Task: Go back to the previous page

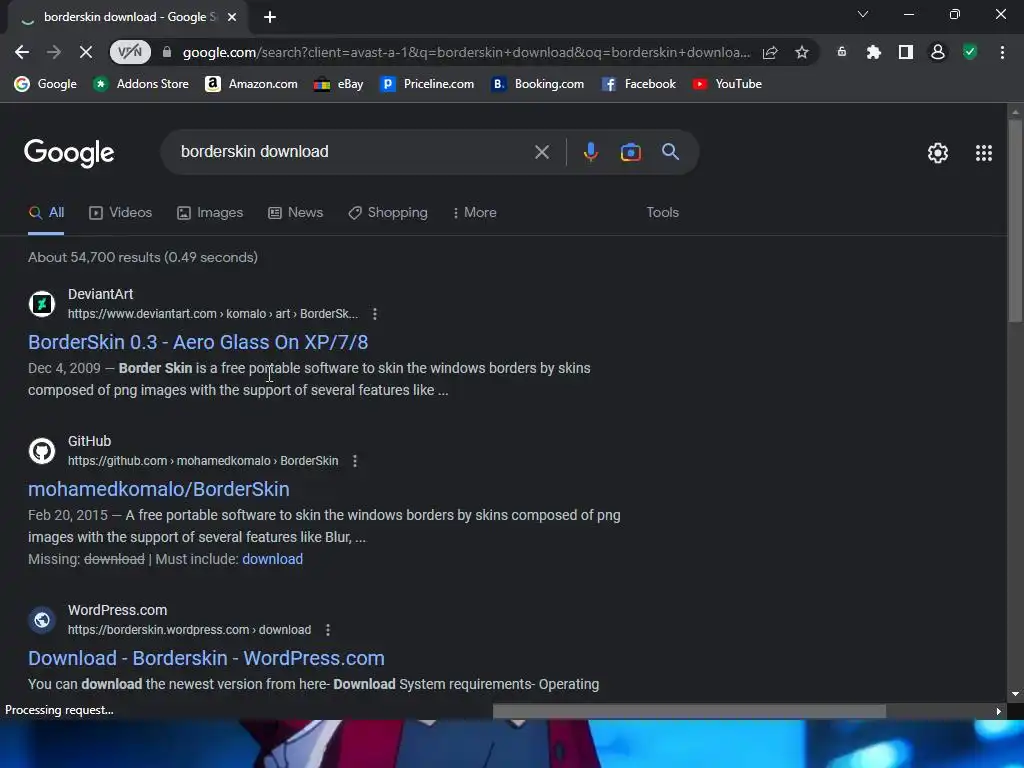Action: (x=22, y=52)
